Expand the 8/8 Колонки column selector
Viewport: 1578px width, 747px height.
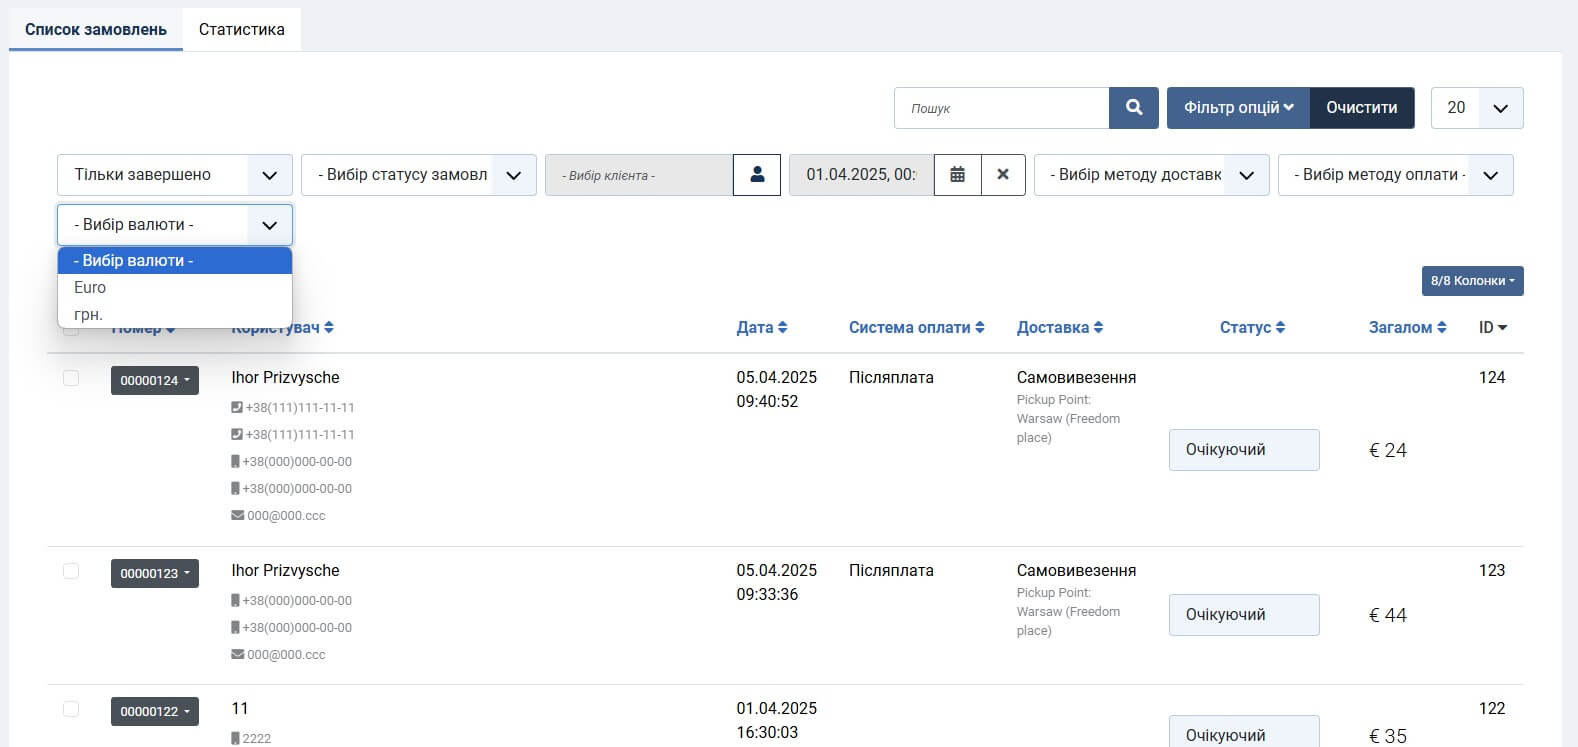[1472, 281]
